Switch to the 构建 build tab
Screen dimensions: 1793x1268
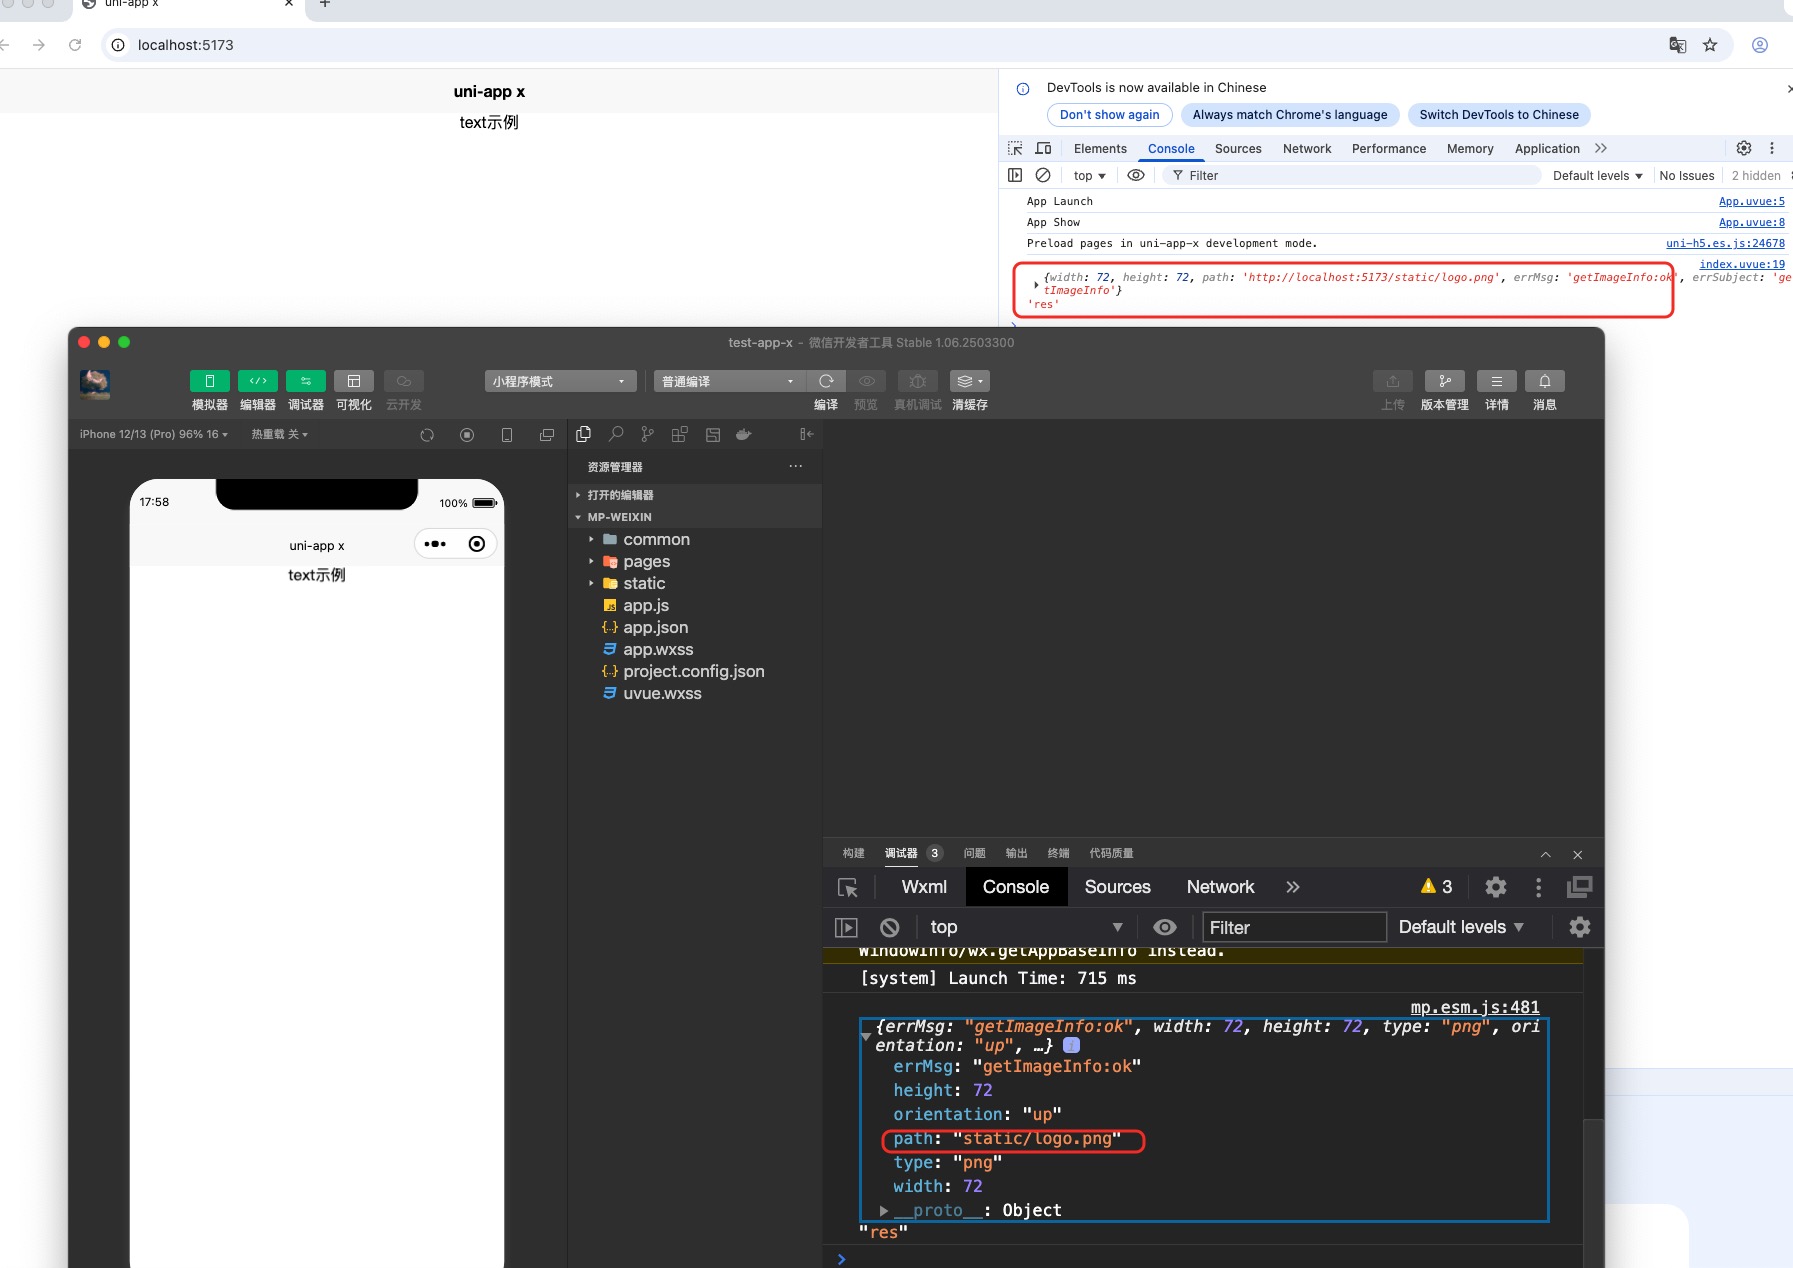(x=853, y=853)
